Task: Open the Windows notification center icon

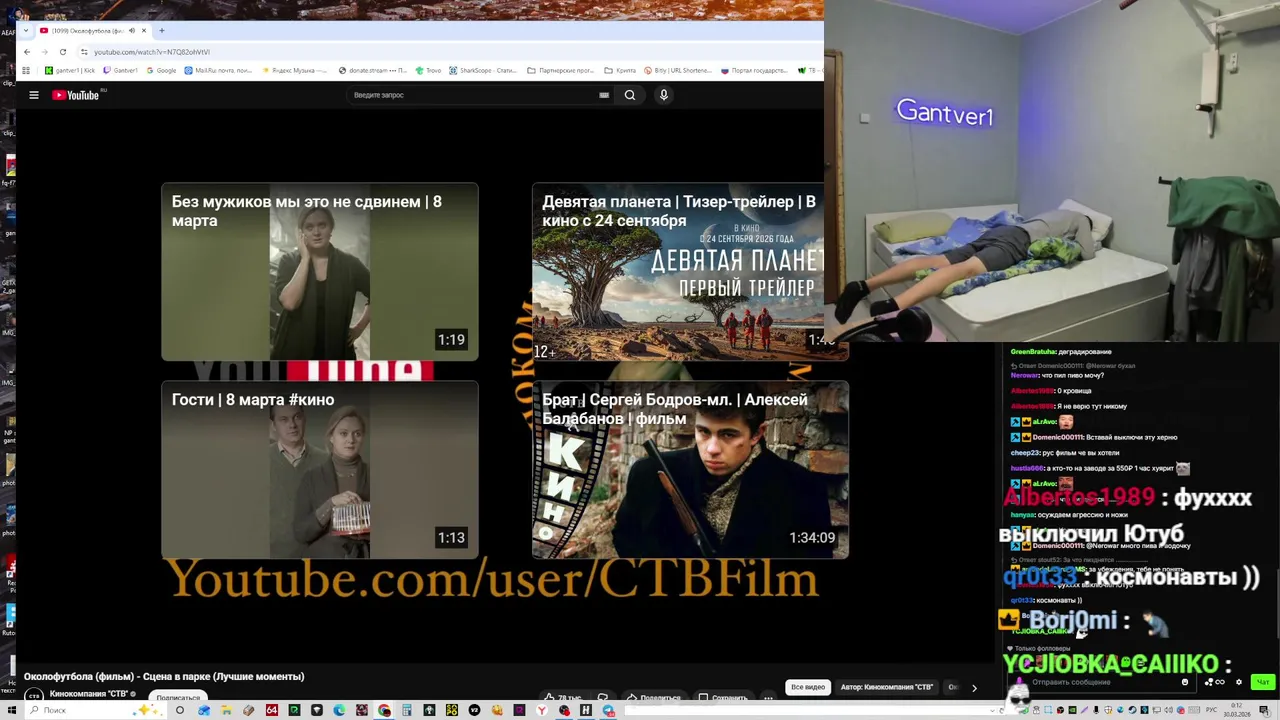Action: (1264, 710)
